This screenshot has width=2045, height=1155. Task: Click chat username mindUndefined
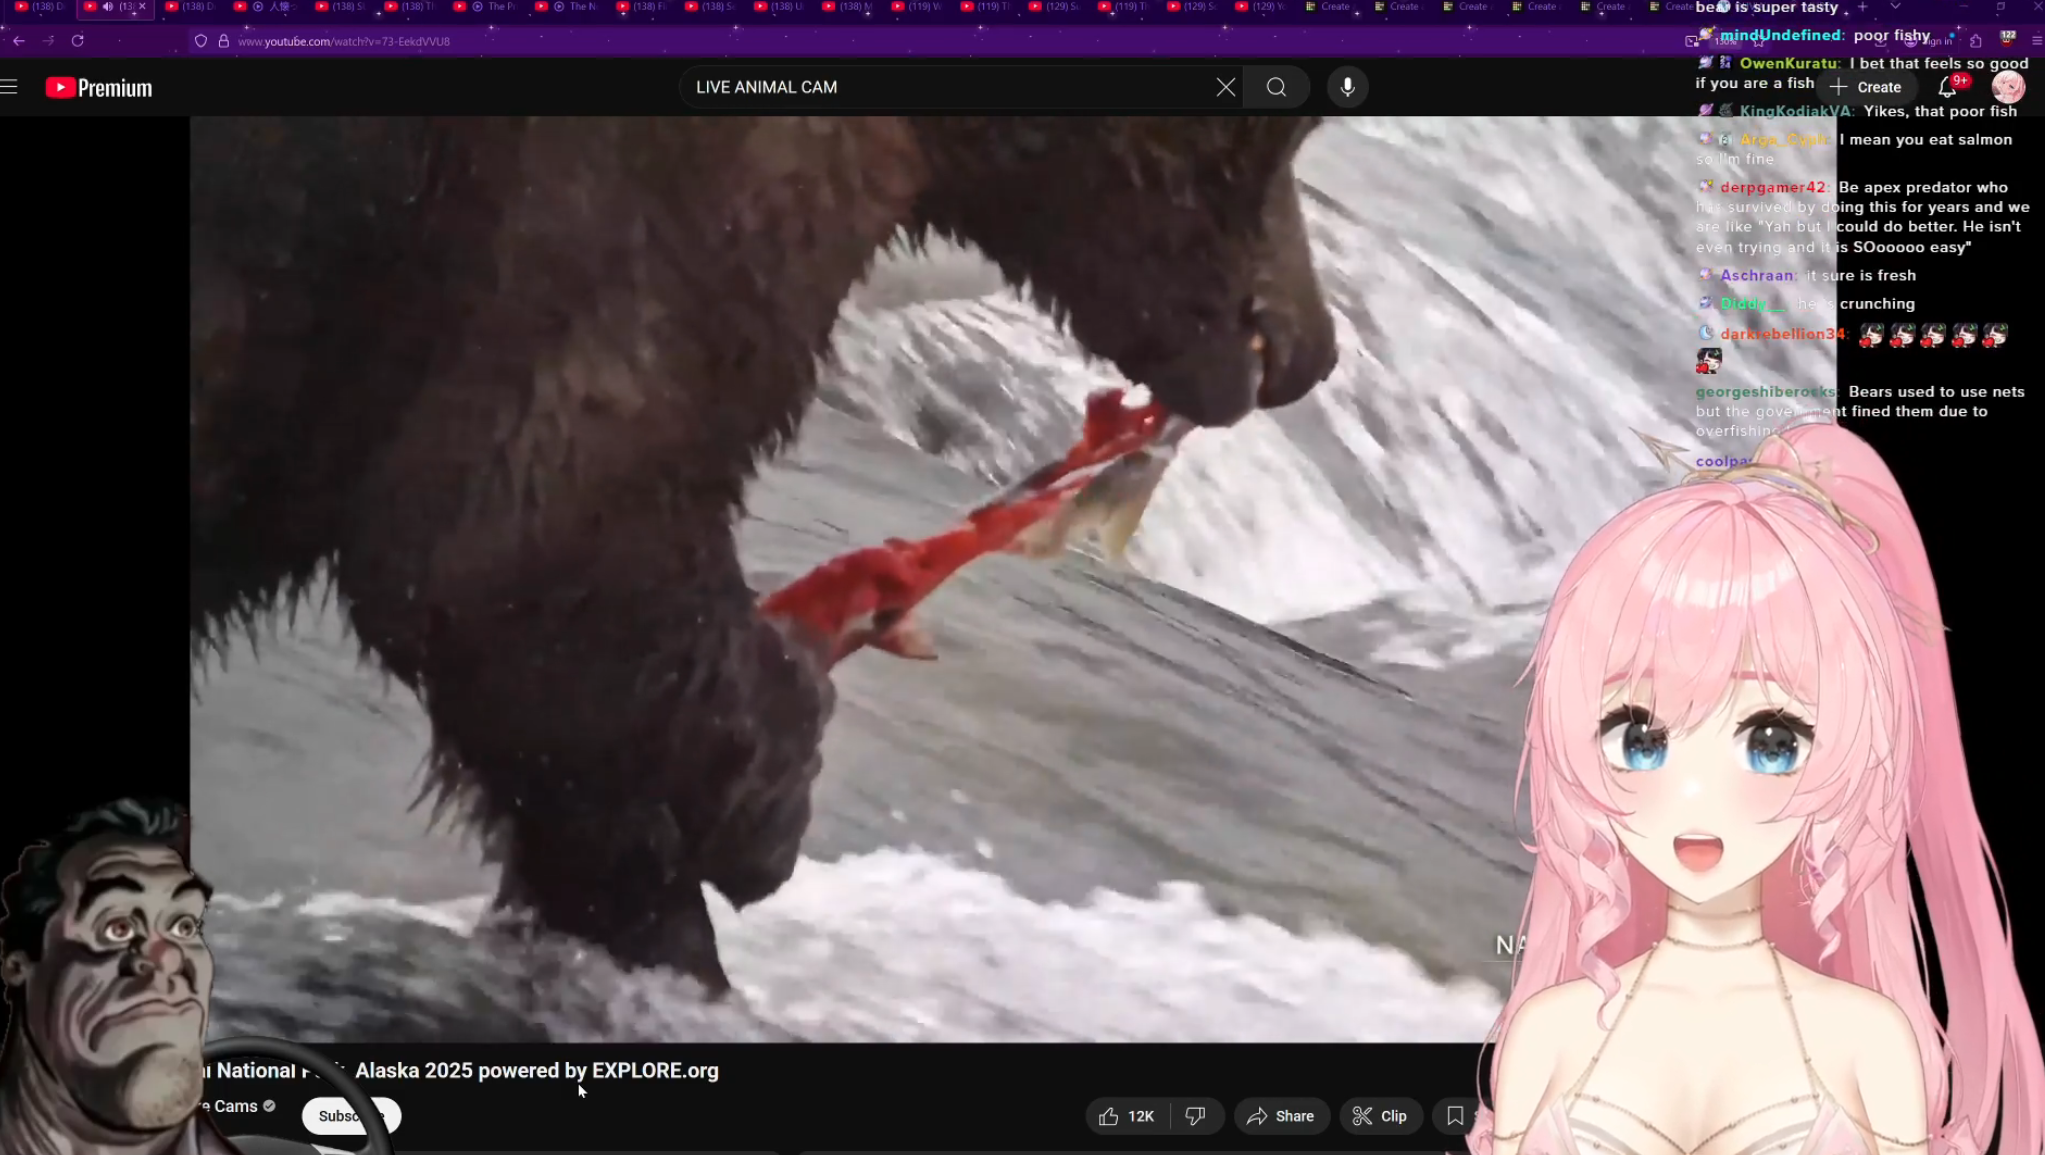click(x=1781, y=35)
